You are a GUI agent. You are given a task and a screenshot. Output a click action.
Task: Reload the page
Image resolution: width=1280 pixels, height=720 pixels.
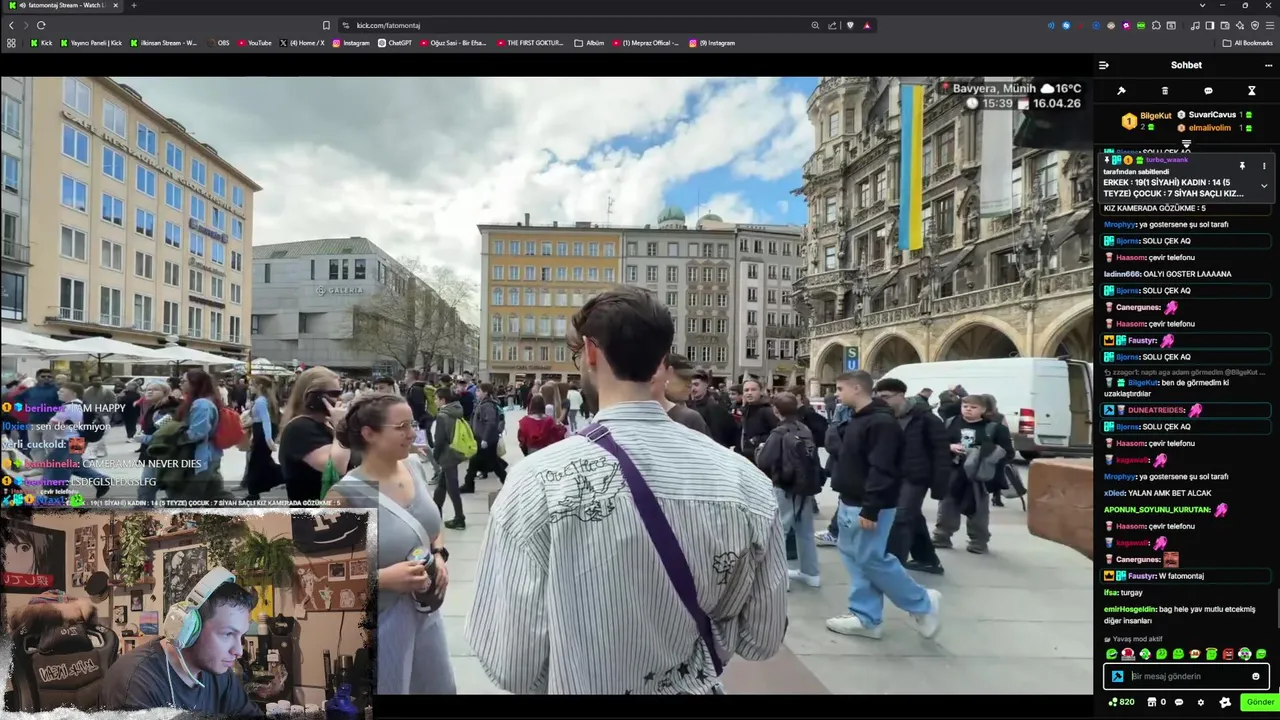point(41,25)
